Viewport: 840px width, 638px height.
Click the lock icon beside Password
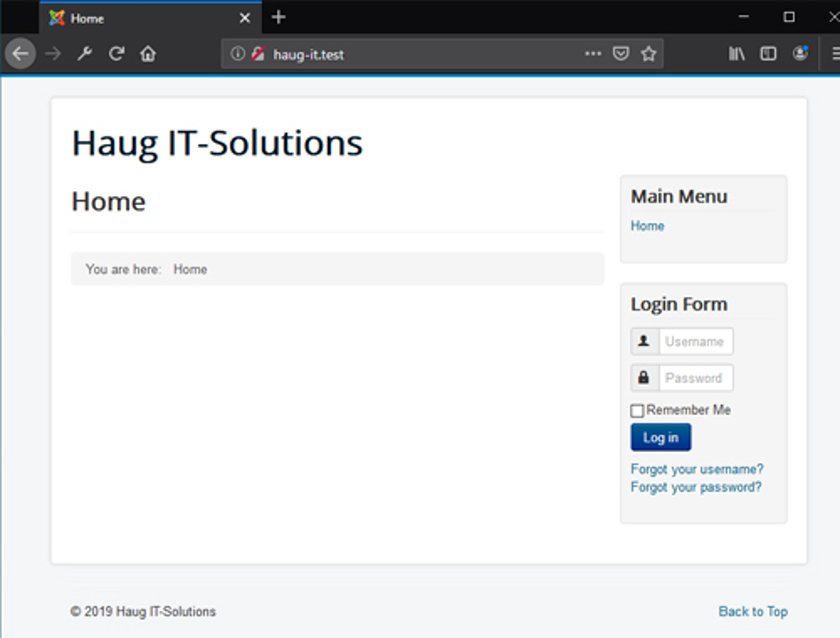coord(644,378)
